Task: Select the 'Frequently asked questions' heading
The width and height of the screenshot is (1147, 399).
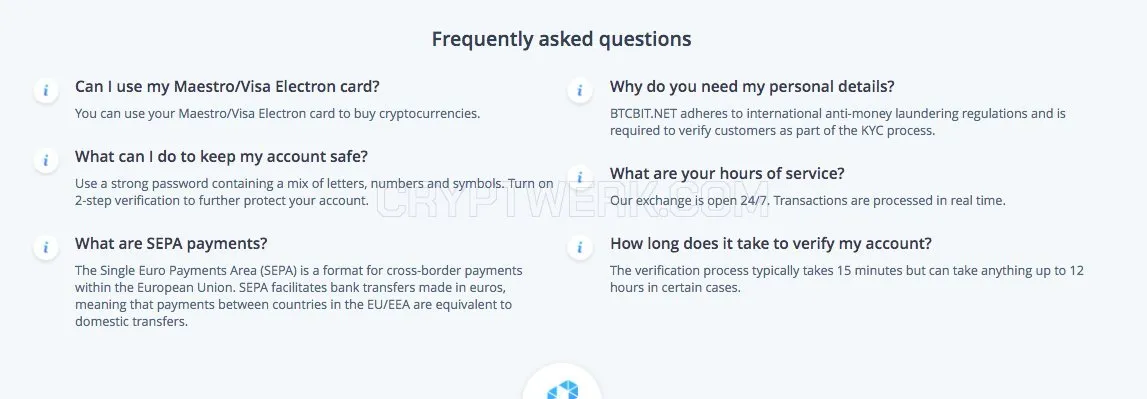Action: (562, 39)
